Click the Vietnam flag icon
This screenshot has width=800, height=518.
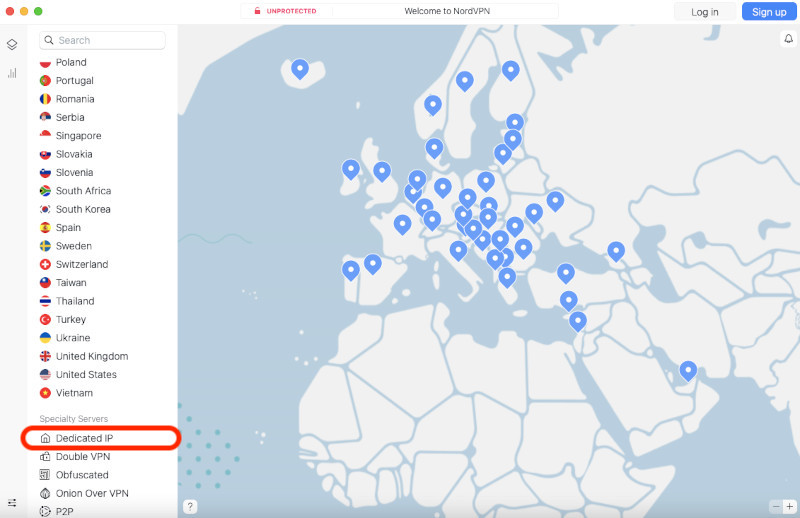[45, 393]
